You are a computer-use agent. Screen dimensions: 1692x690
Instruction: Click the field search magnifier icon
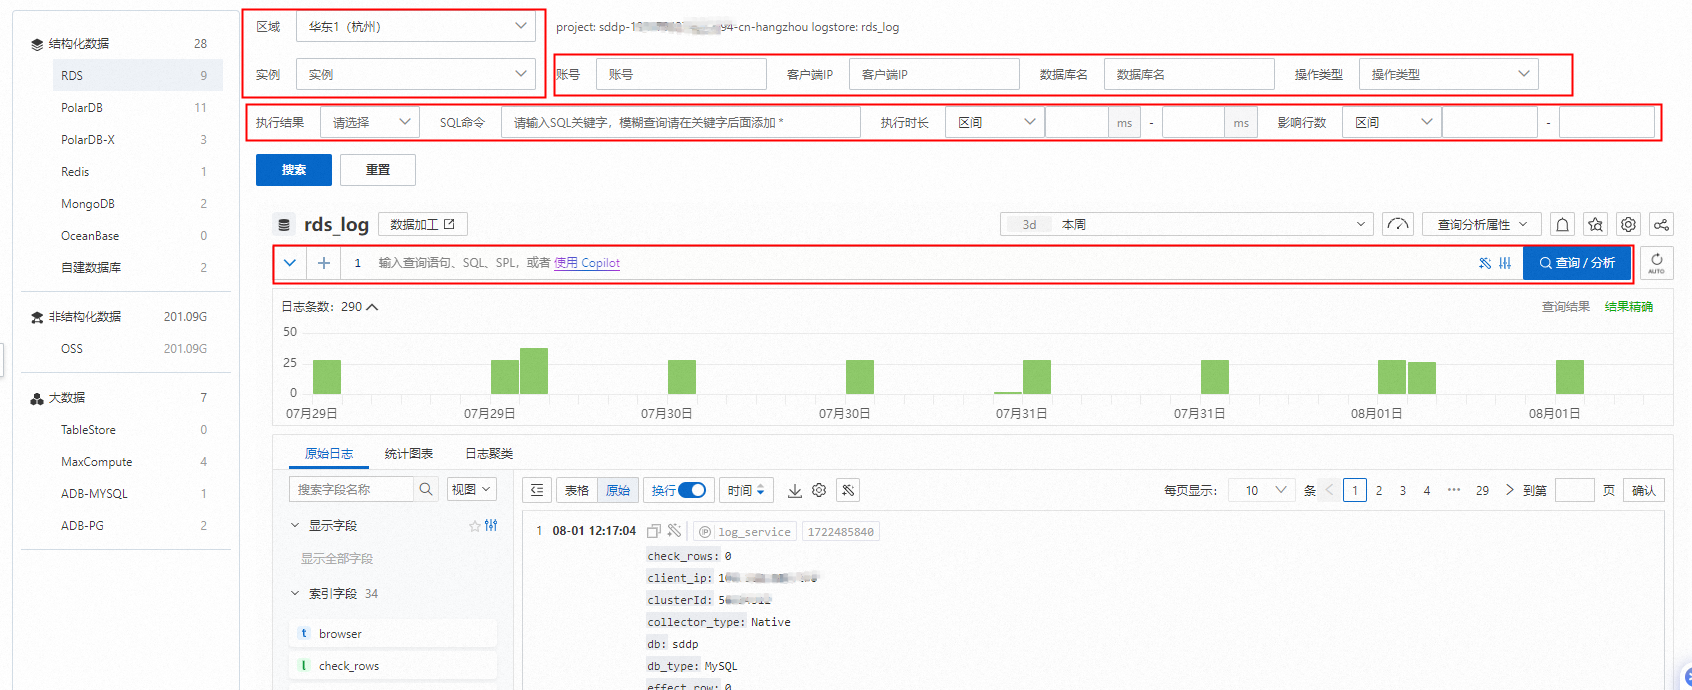426,489
